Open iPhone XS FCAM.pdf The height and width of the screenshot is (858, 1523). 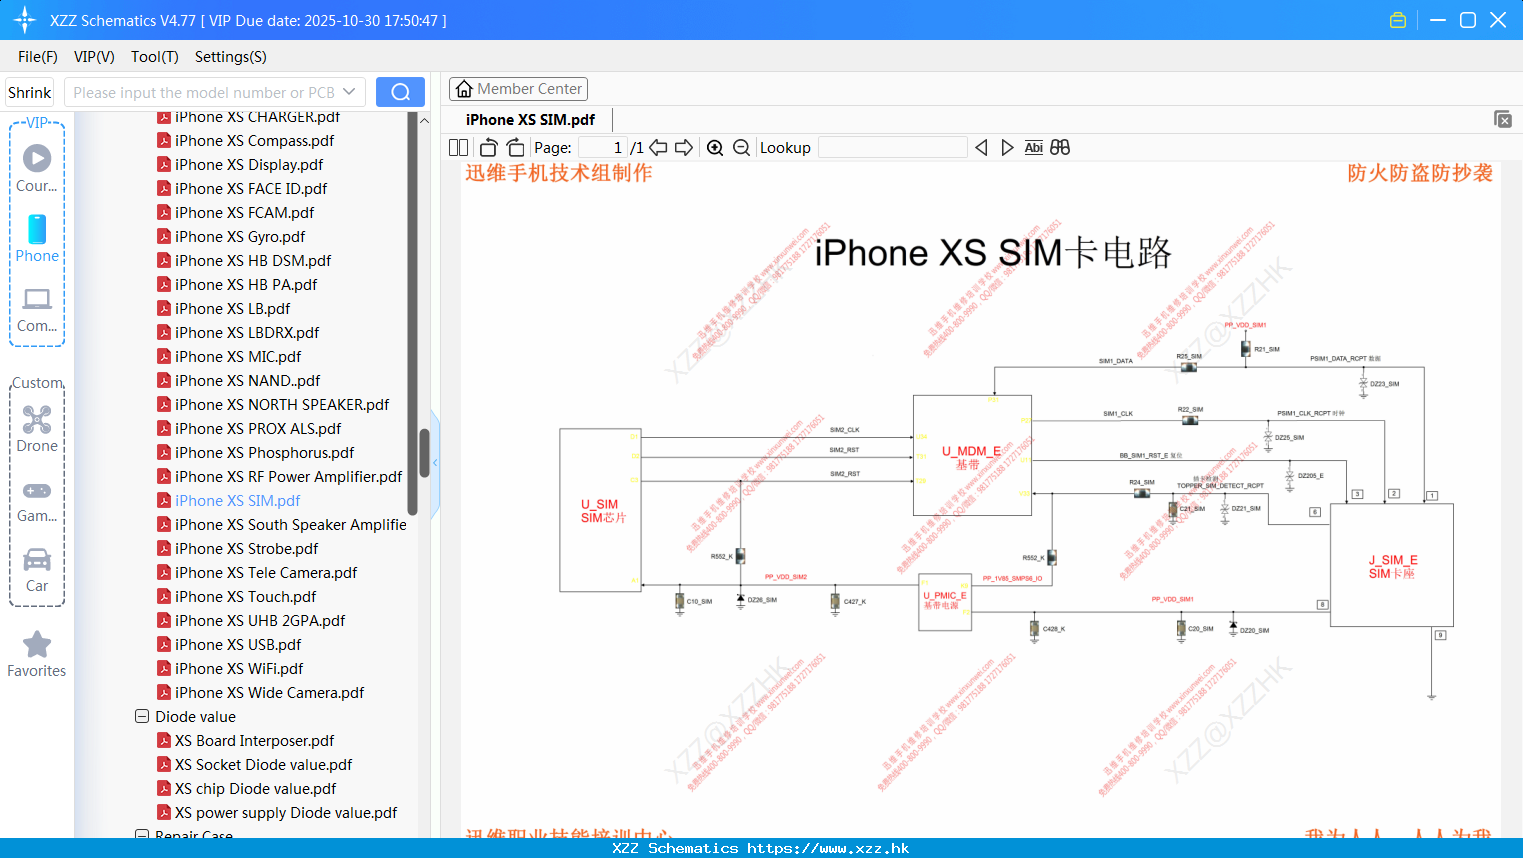click(x=244, y=213)
